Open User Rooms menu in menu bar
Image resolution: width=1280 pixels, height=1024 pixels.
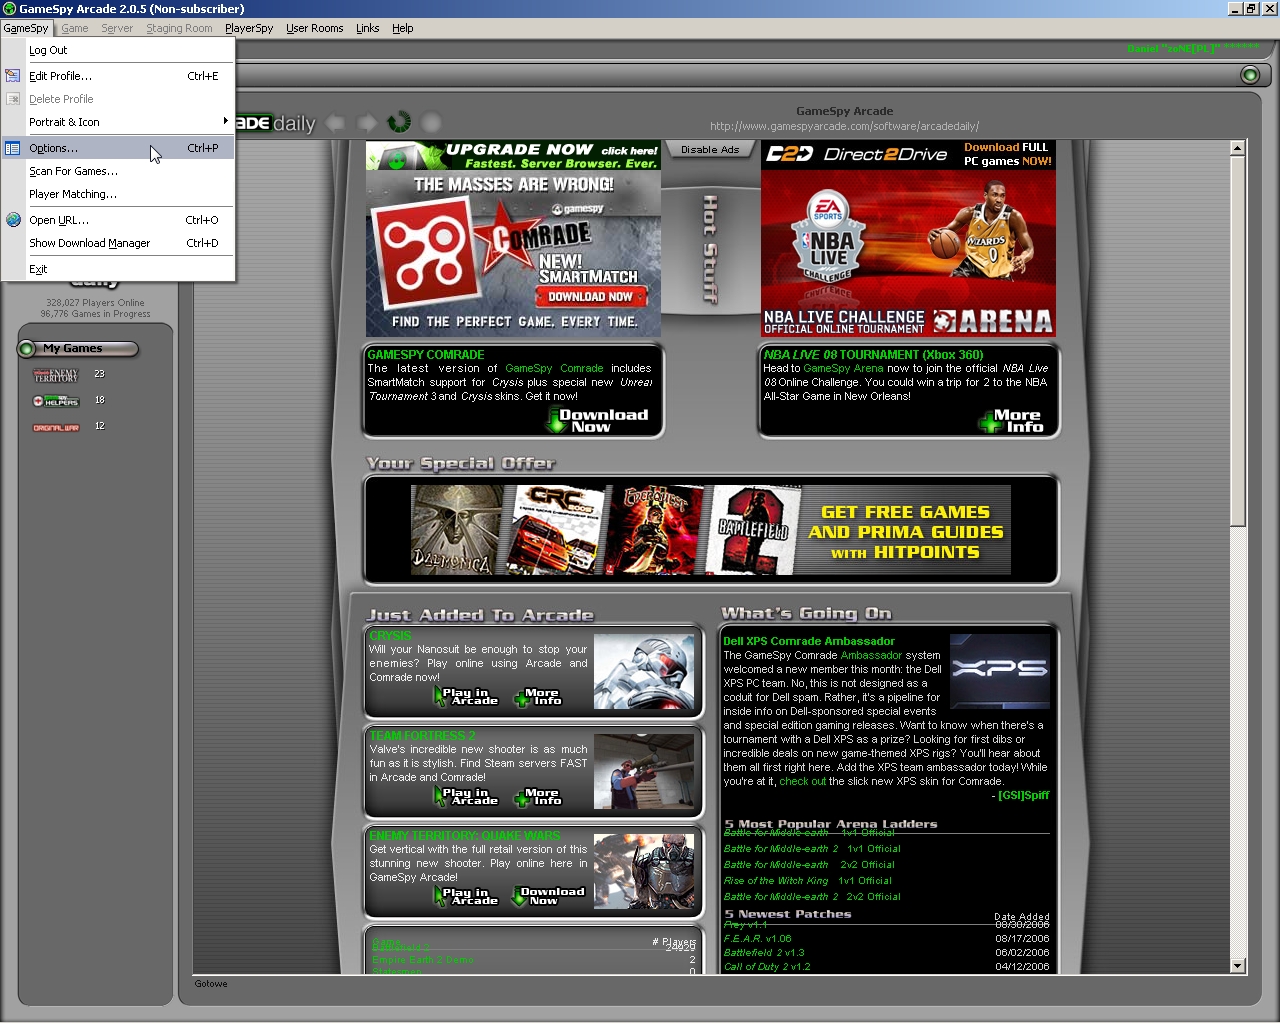pyautogui.click(x=315, y=28)
